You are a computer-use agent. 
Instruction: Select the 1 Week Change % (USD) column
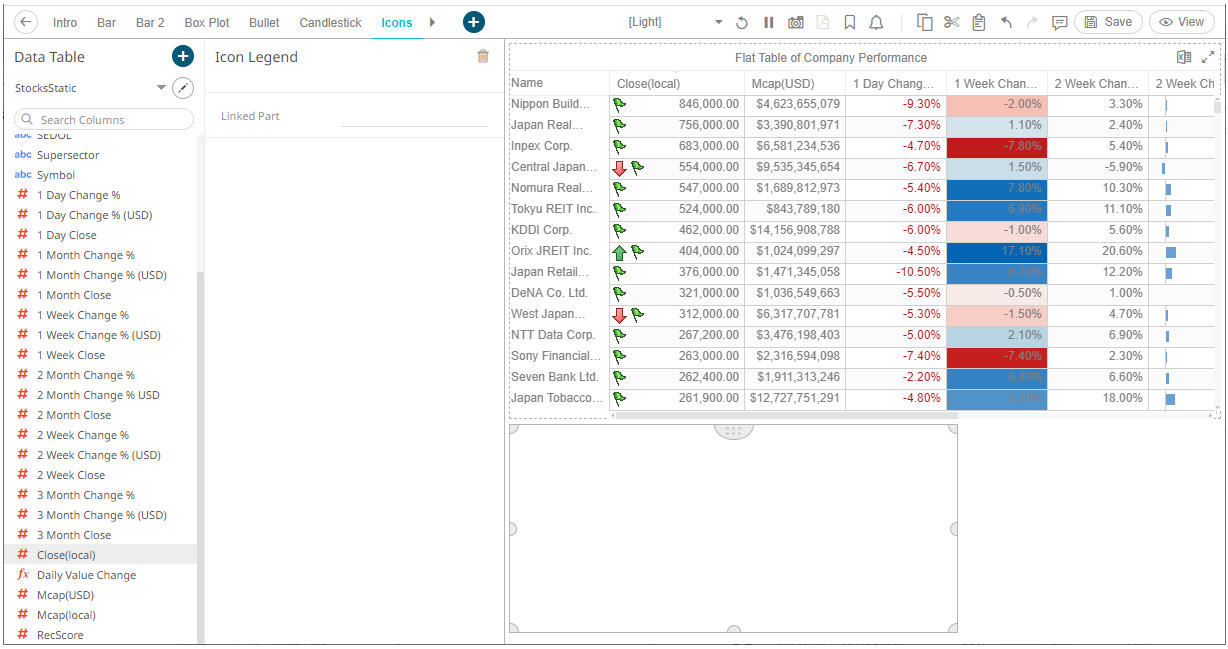[98, 335]
